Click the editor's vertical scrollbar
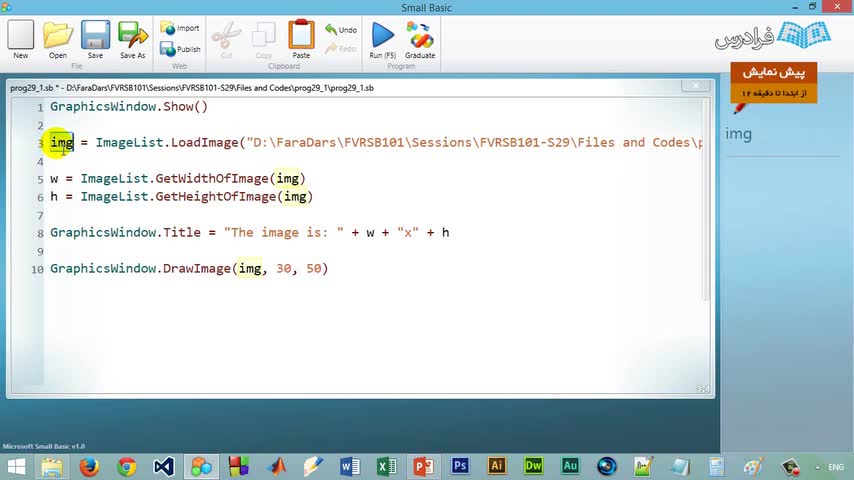This screenshot has height=480, width=854. [x=706, y=199]
